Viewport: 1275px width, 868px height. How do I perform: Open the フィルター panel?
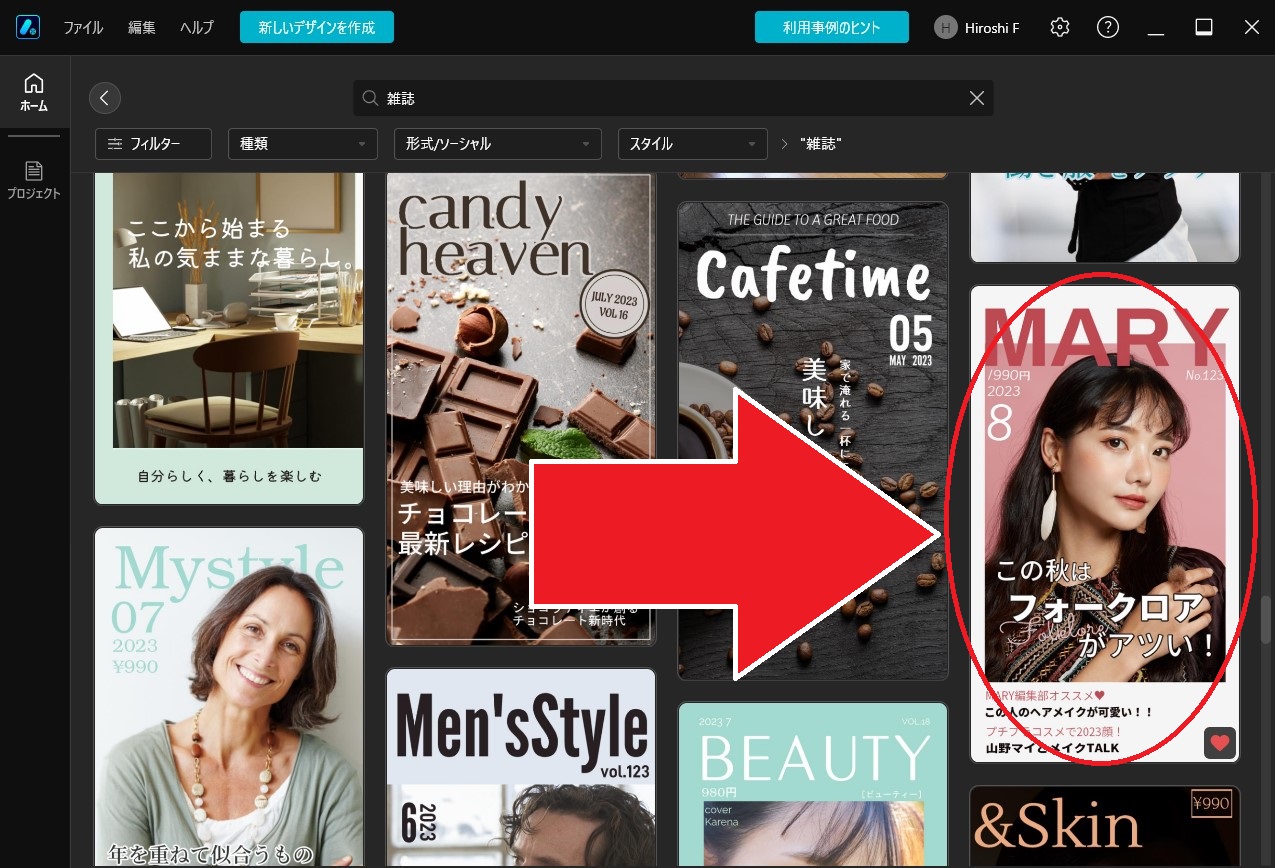coord(153,144)
